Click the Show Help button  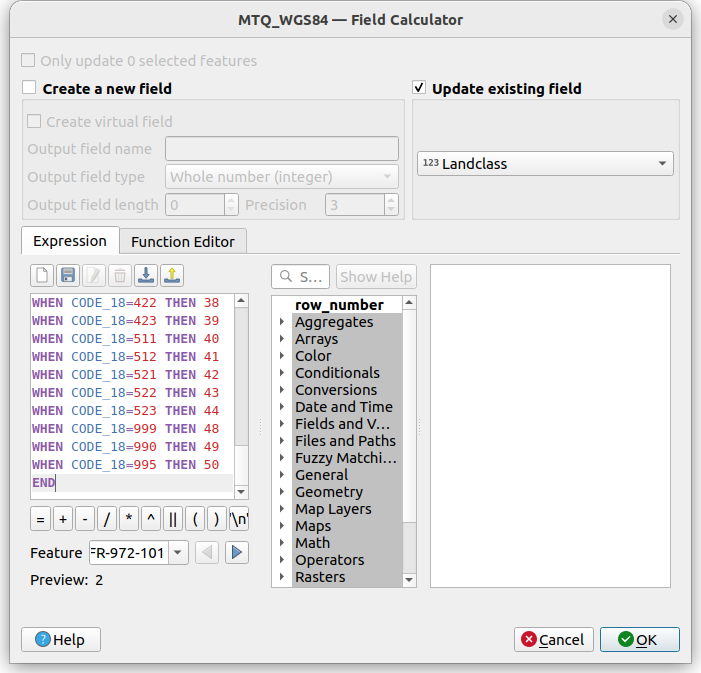pos(376,277)
